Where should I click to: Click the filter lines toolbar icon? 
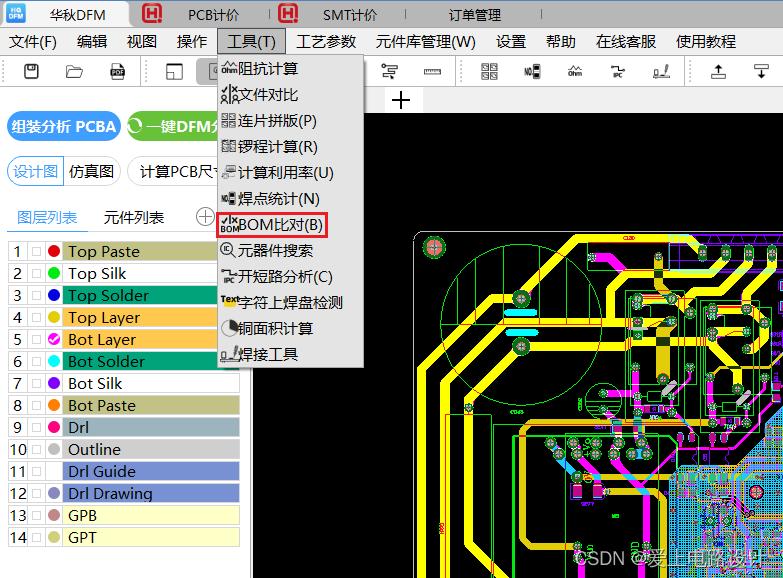(390, 71)
